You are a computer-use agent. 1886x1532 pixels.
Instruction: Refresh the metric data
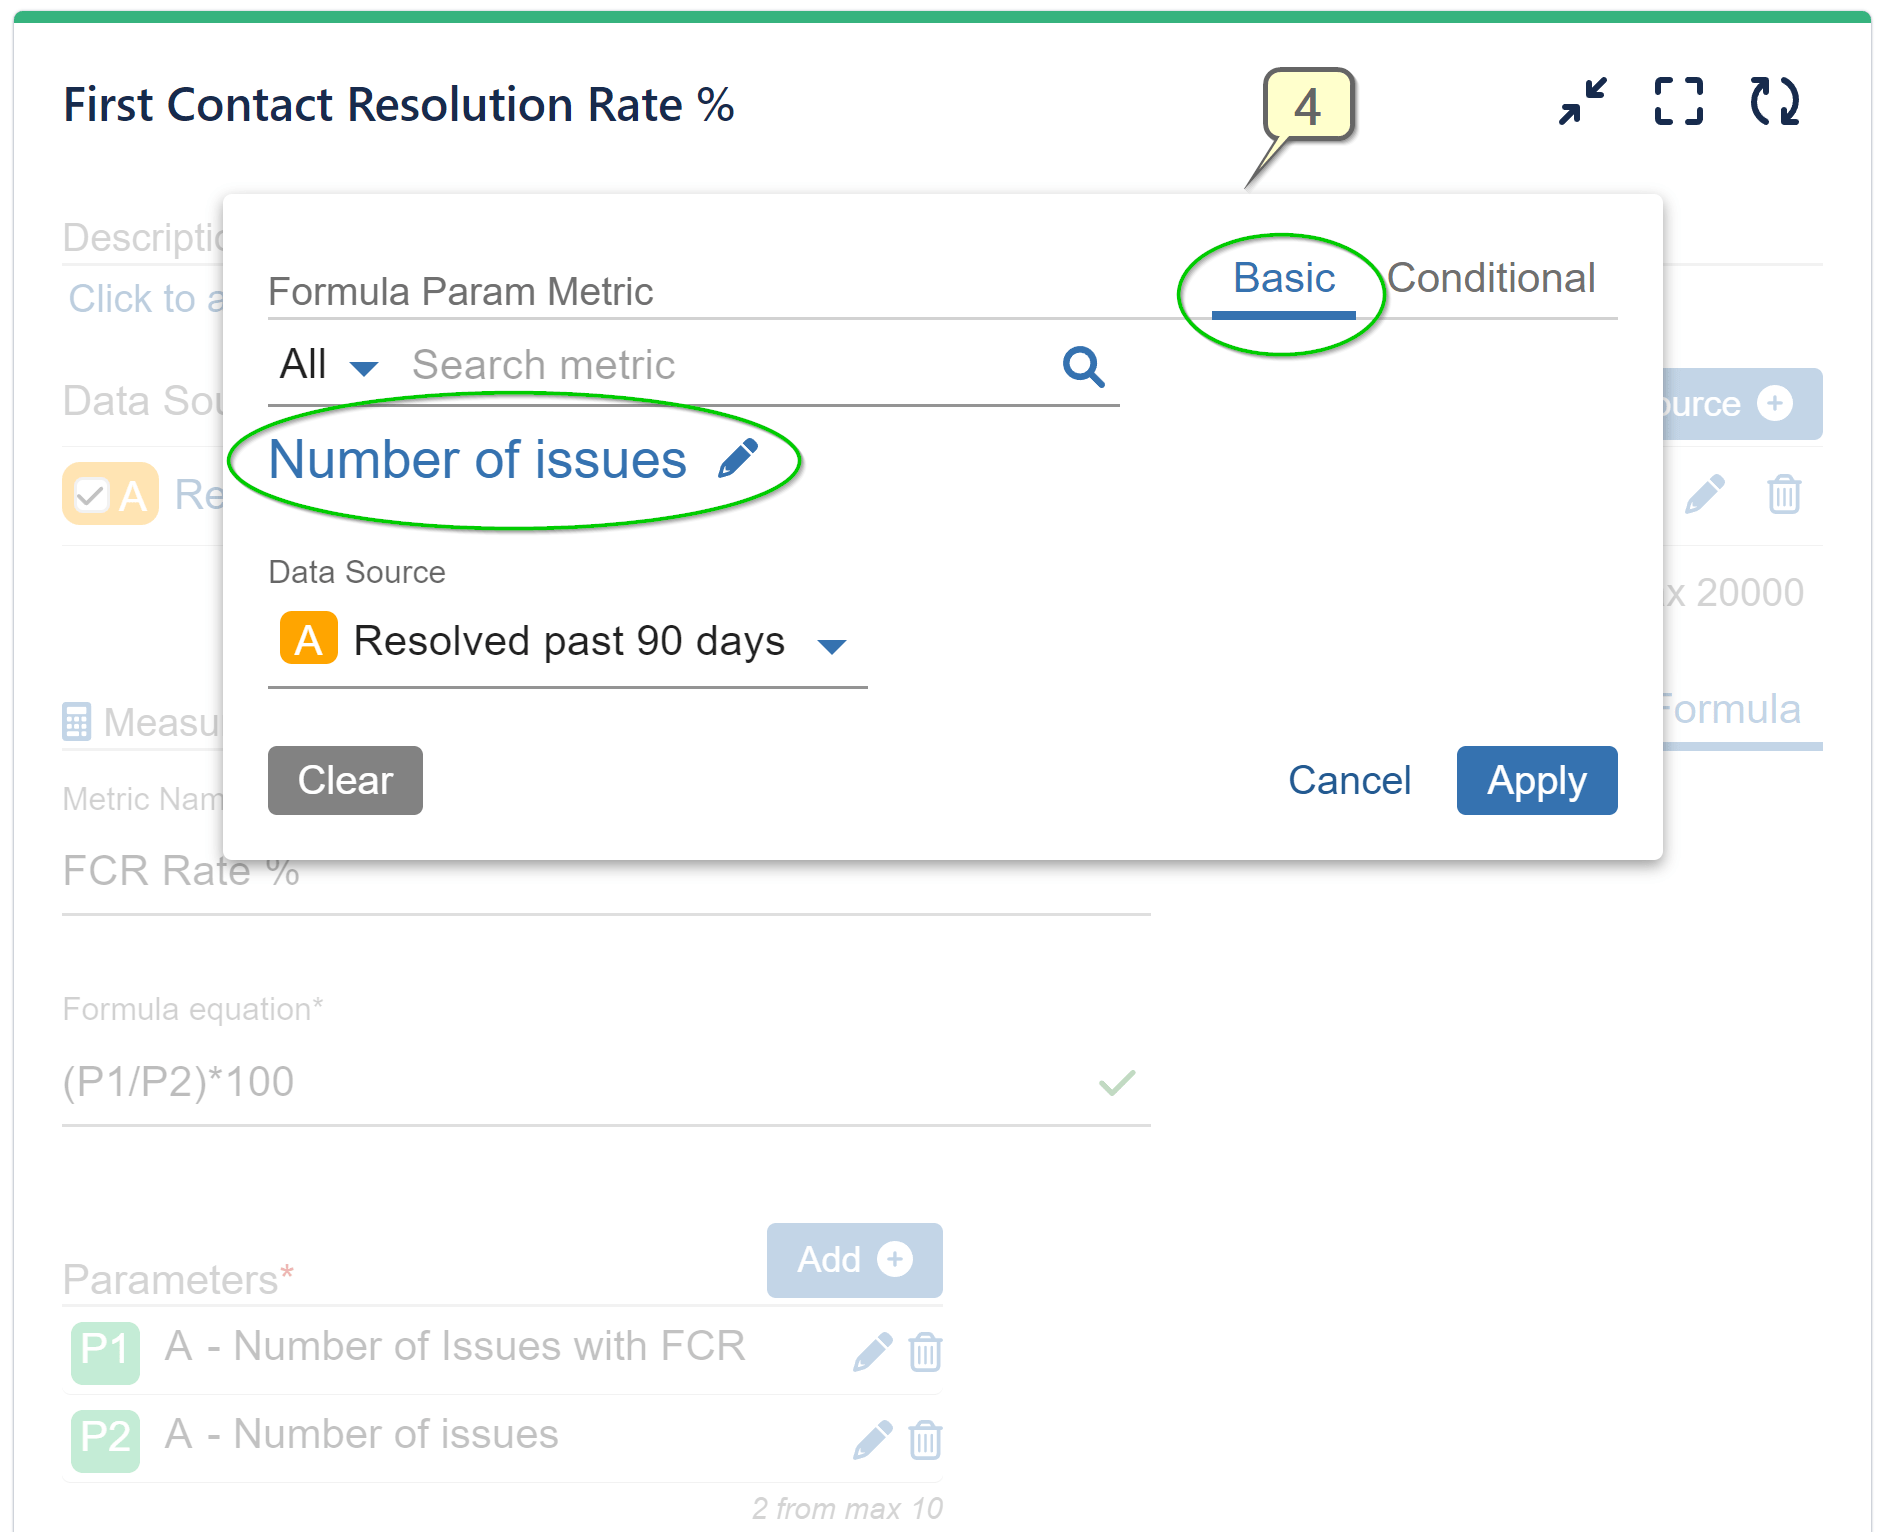(1777, 100)
